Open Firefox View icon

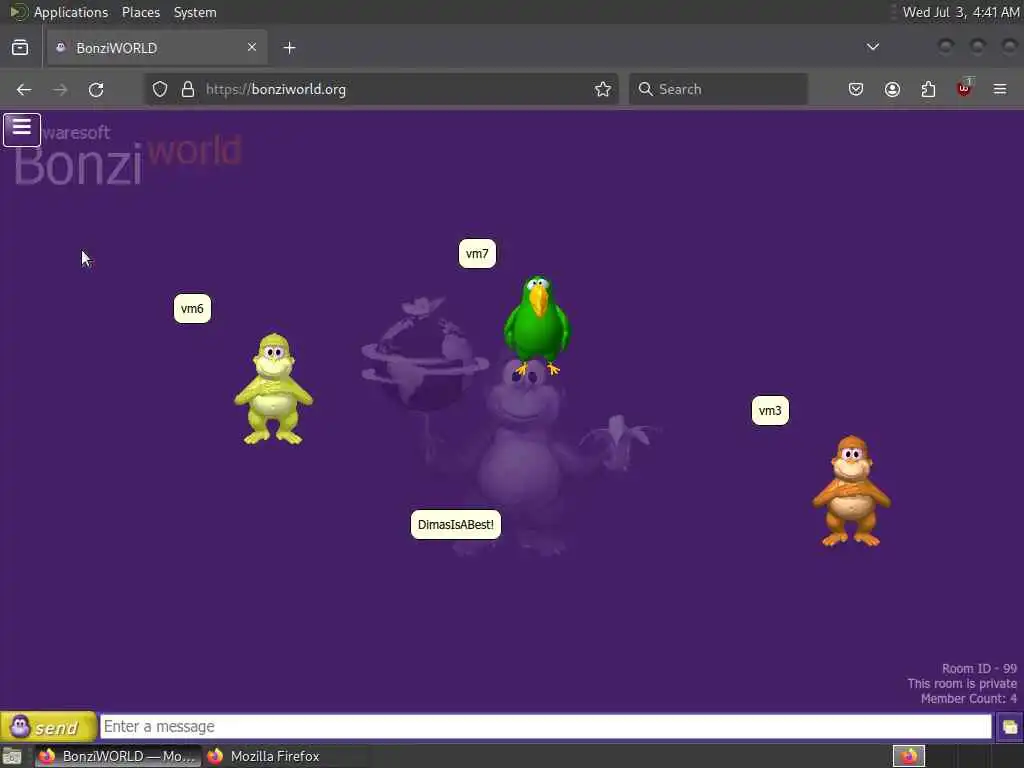20,48
